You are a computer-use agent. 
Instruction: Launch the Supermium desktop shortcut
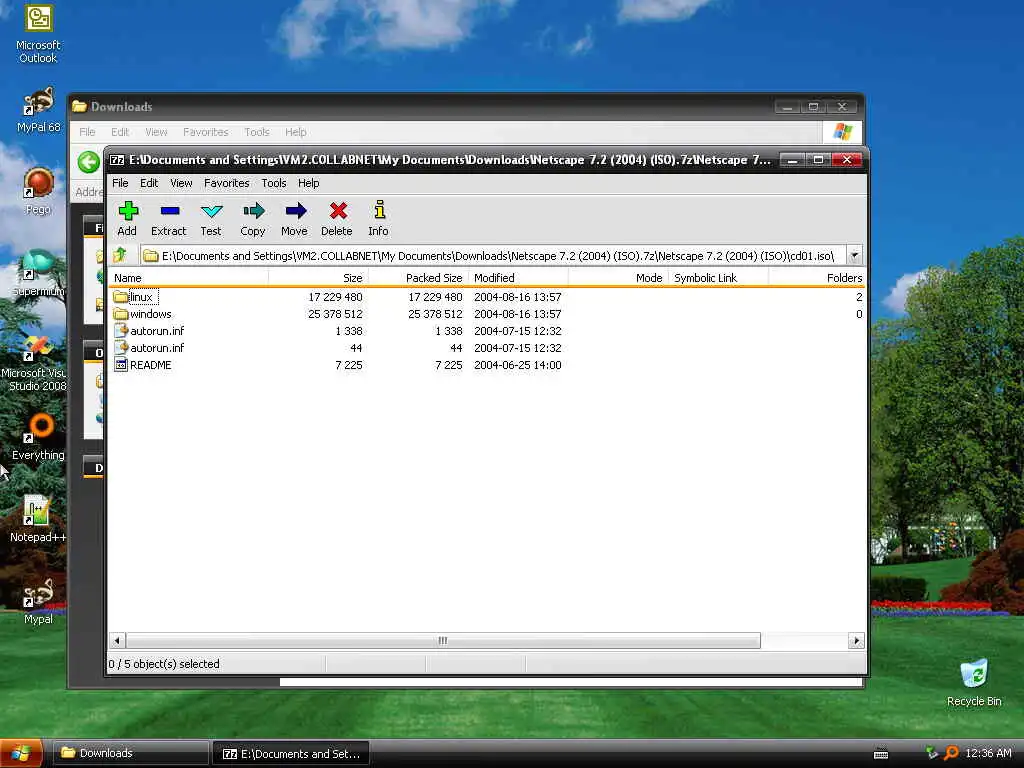pyautogui.click(x=38, y=274)
